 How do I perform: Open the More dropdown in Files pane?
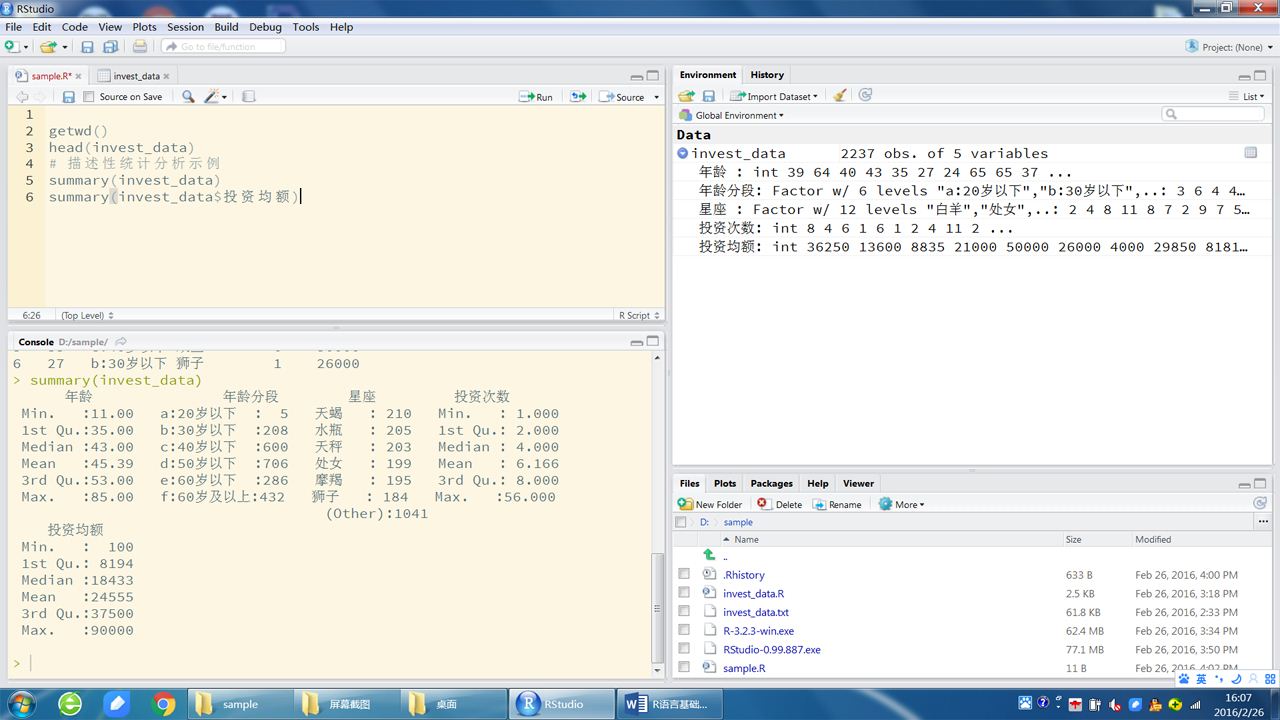tap(901, 504)
